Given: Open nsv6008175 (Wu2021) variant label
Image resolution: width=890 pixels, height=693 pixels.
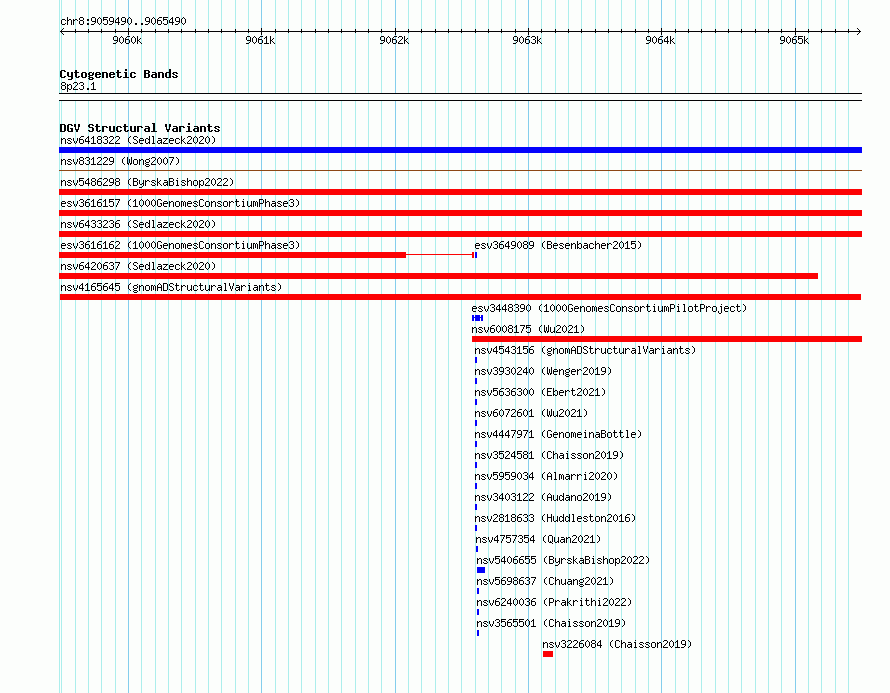Looking at the screenshot, I should pyautogui.click(x=528, y=329).
